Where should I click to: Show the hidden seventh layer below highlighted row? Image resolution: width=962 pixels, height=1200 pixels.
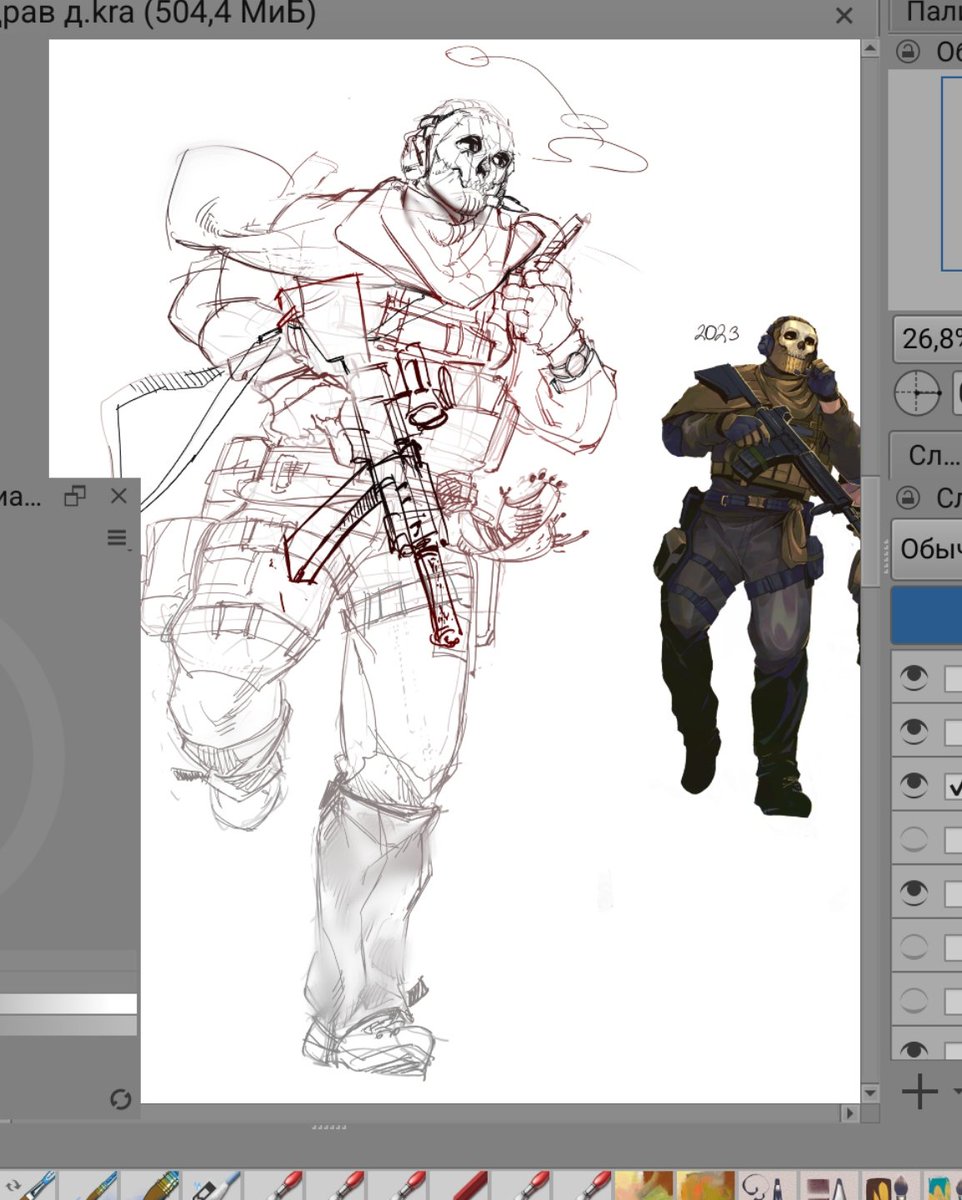click(x=913, y=999)
